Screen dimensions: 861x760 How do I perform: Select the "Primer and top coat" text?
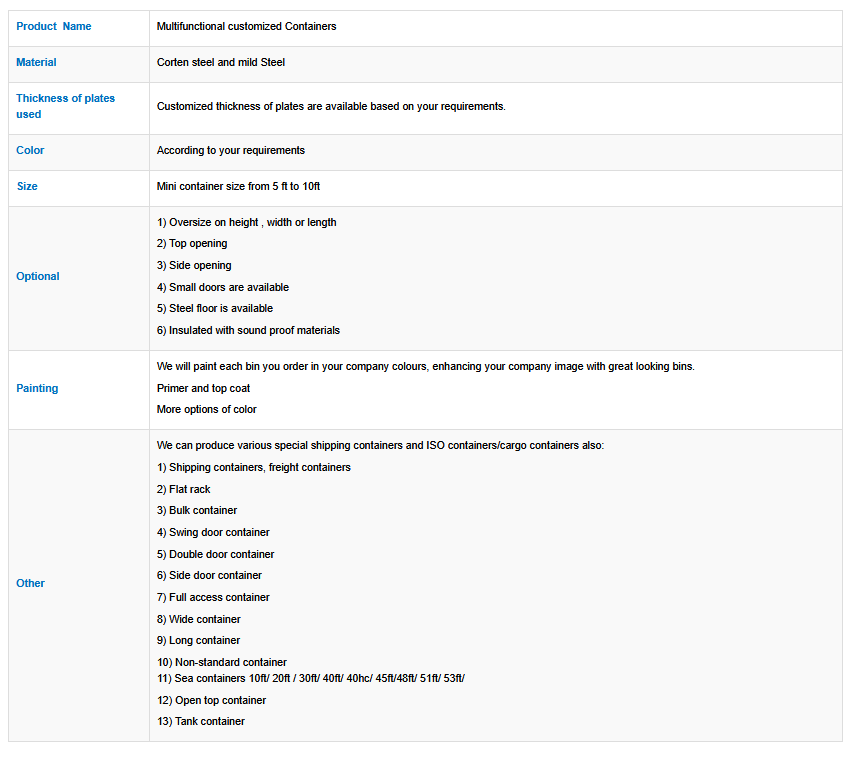203,389
